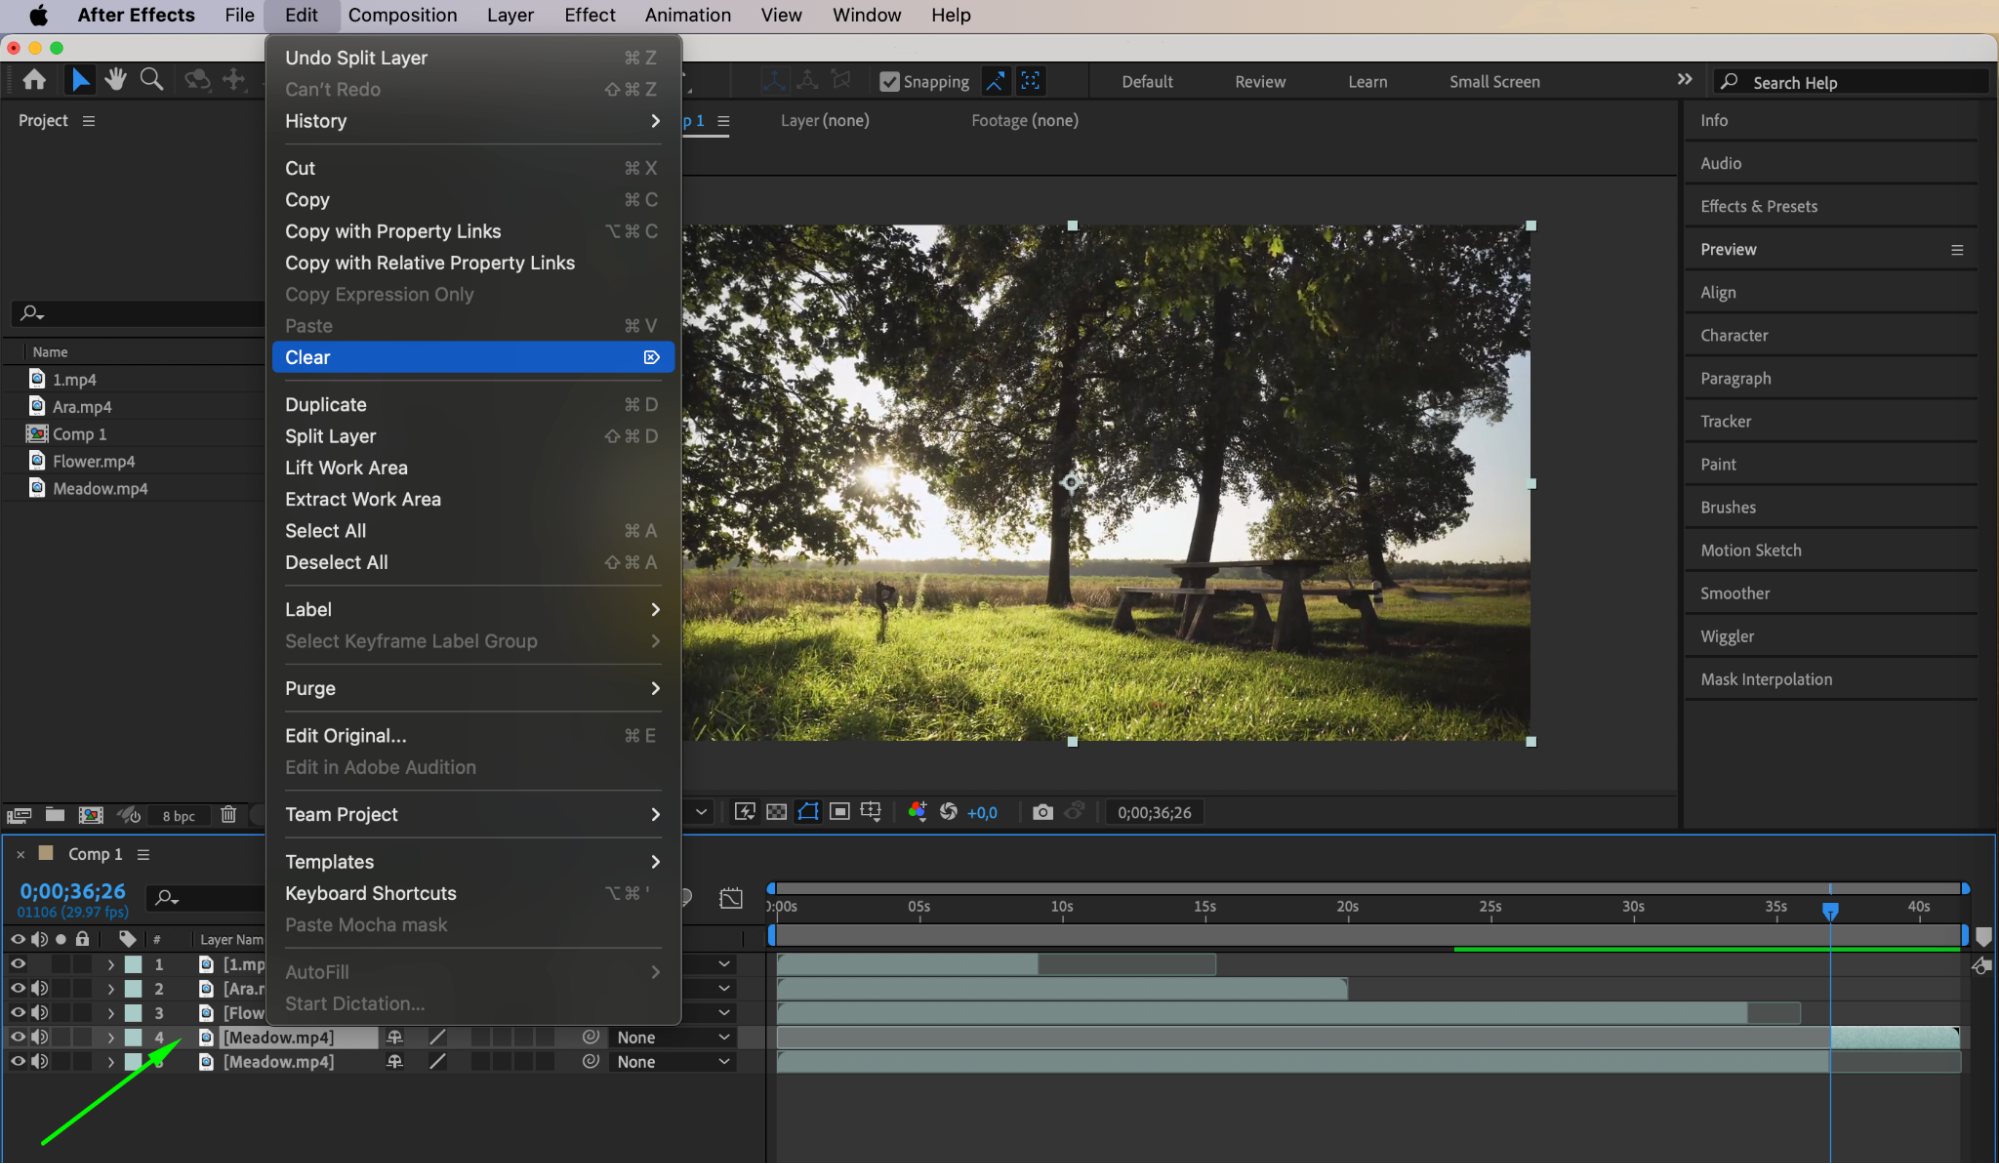Image resolution: width=1999 pixels, height=1164 pixels.
Task: Click the new folder icon in Project panel
Action: (55, 814)
